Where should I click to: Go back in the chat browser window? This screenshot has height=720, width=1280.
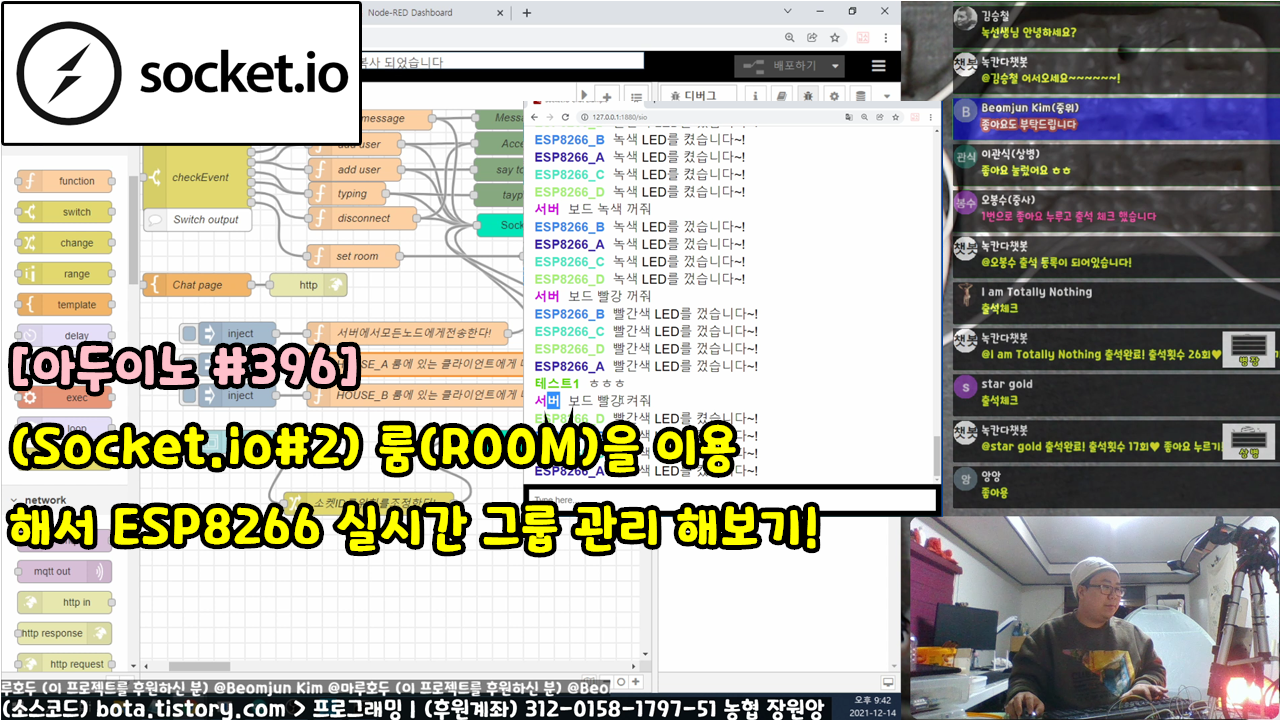[535, 117]
